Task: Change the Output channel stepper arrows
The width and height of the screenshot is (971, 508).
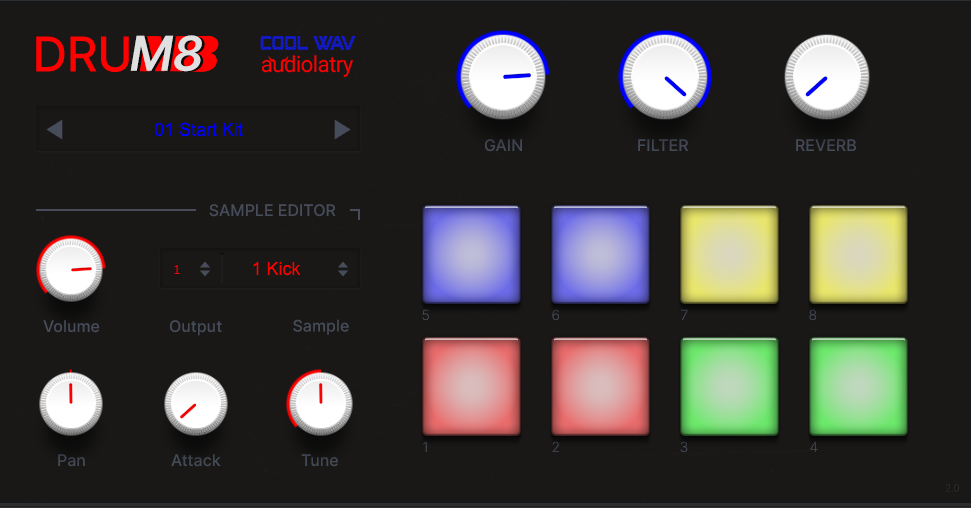Action: (x=205, y=269)
